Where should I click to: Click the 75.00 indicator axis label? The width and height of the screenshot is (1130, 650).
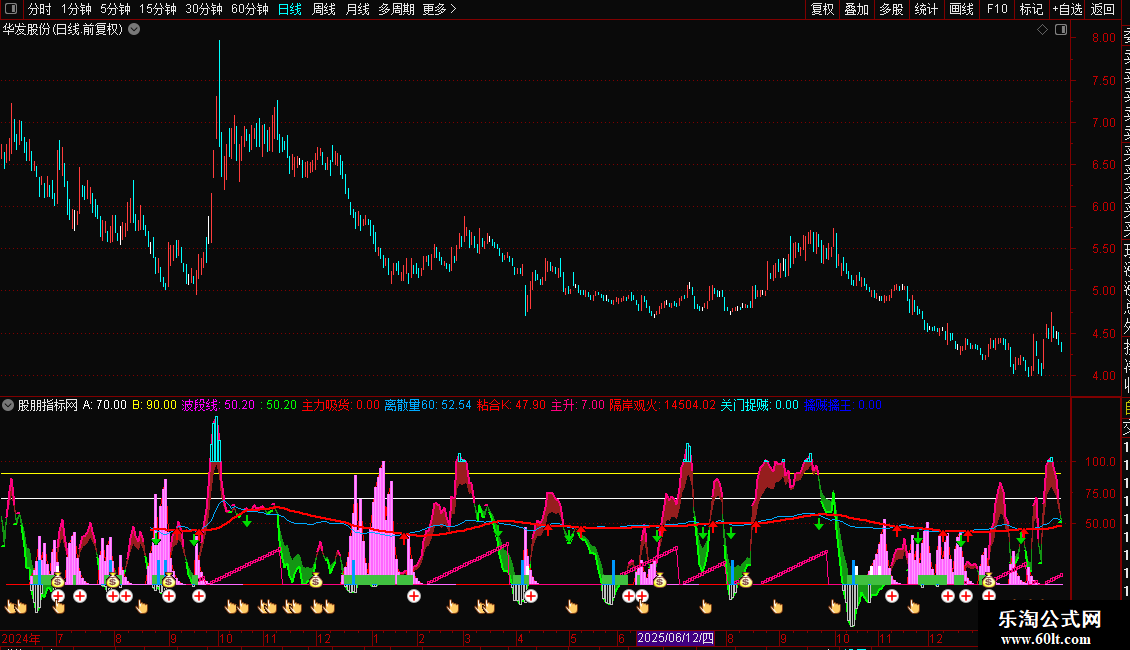[x=1100, y=494]
